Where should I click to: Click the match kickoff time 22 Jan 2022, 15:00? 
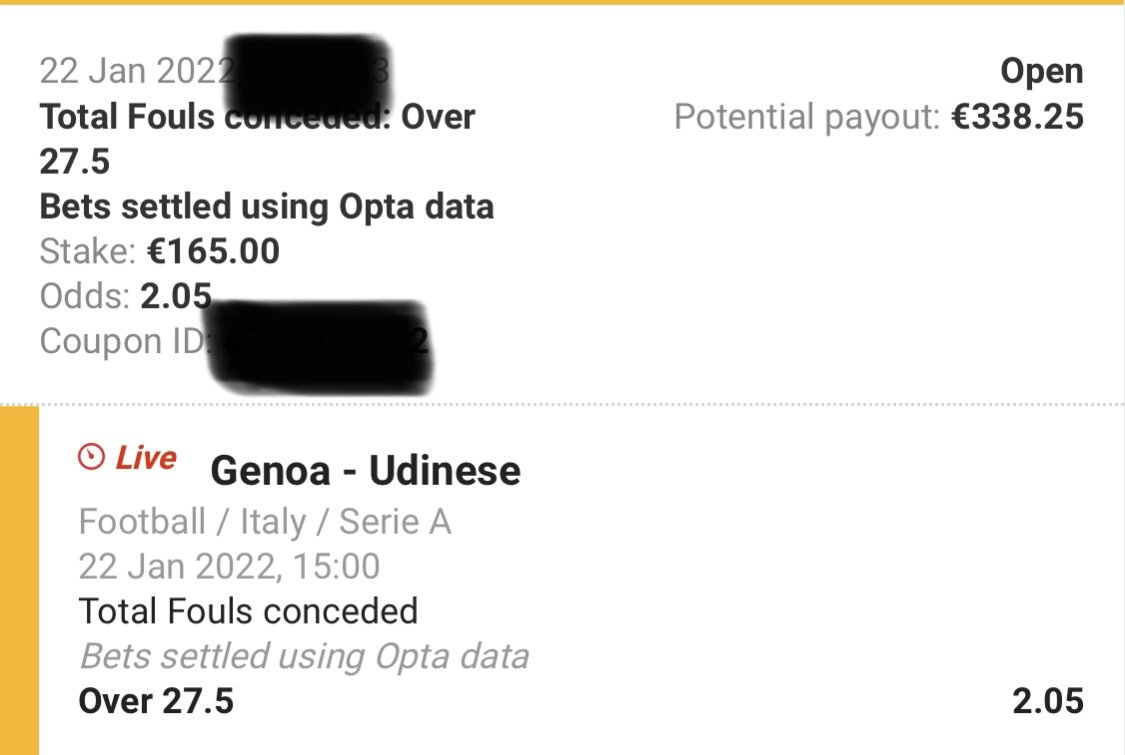click(229, 567)
